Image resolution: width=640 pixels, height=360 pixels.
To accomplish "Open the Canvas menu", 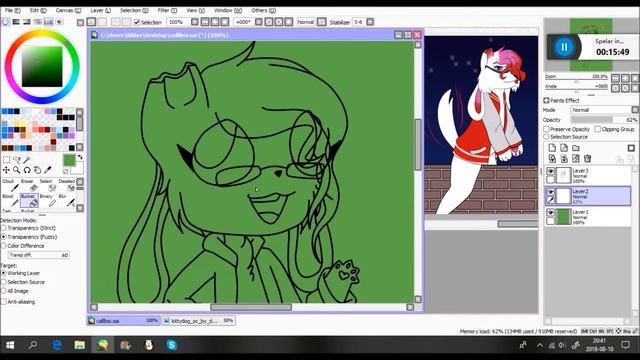I will coord(68,10).
